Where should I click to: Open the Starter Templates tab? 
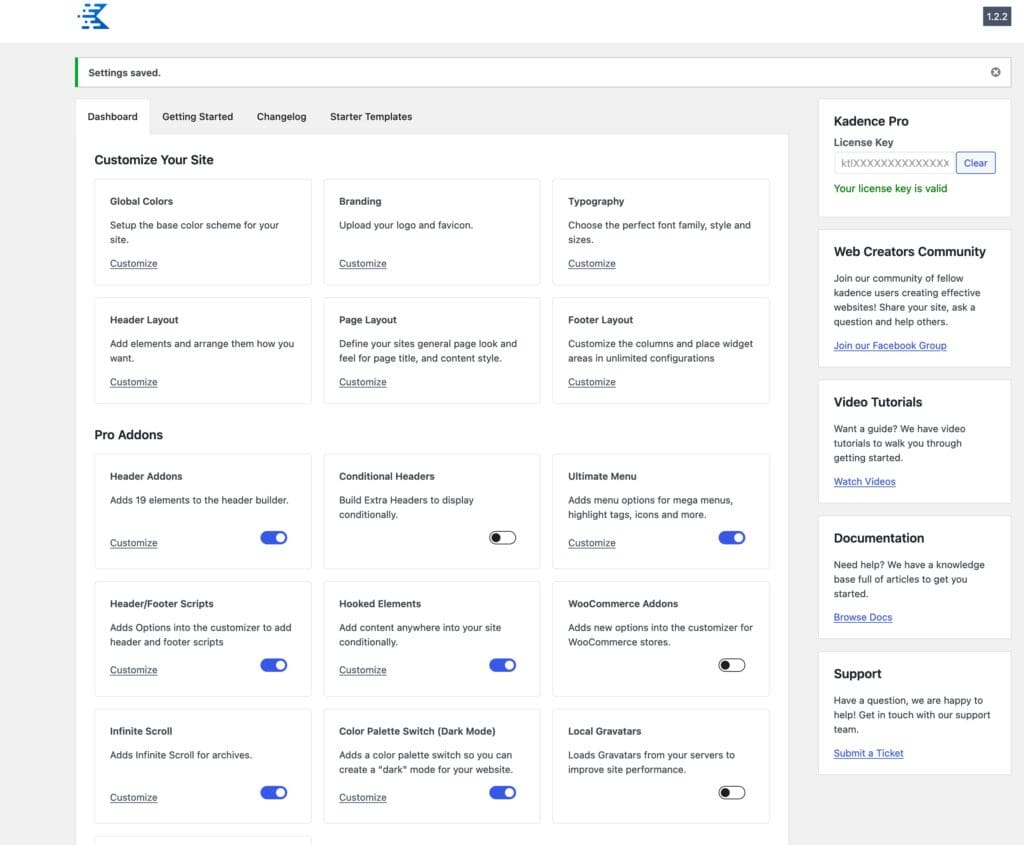click(x=371, y=116)
